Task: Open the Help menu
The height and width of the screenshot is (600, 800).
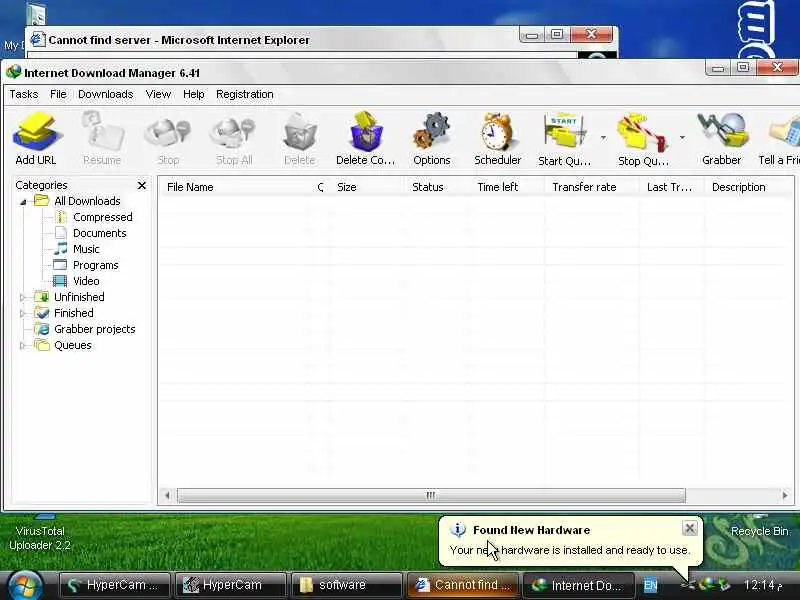Action: 193,94
